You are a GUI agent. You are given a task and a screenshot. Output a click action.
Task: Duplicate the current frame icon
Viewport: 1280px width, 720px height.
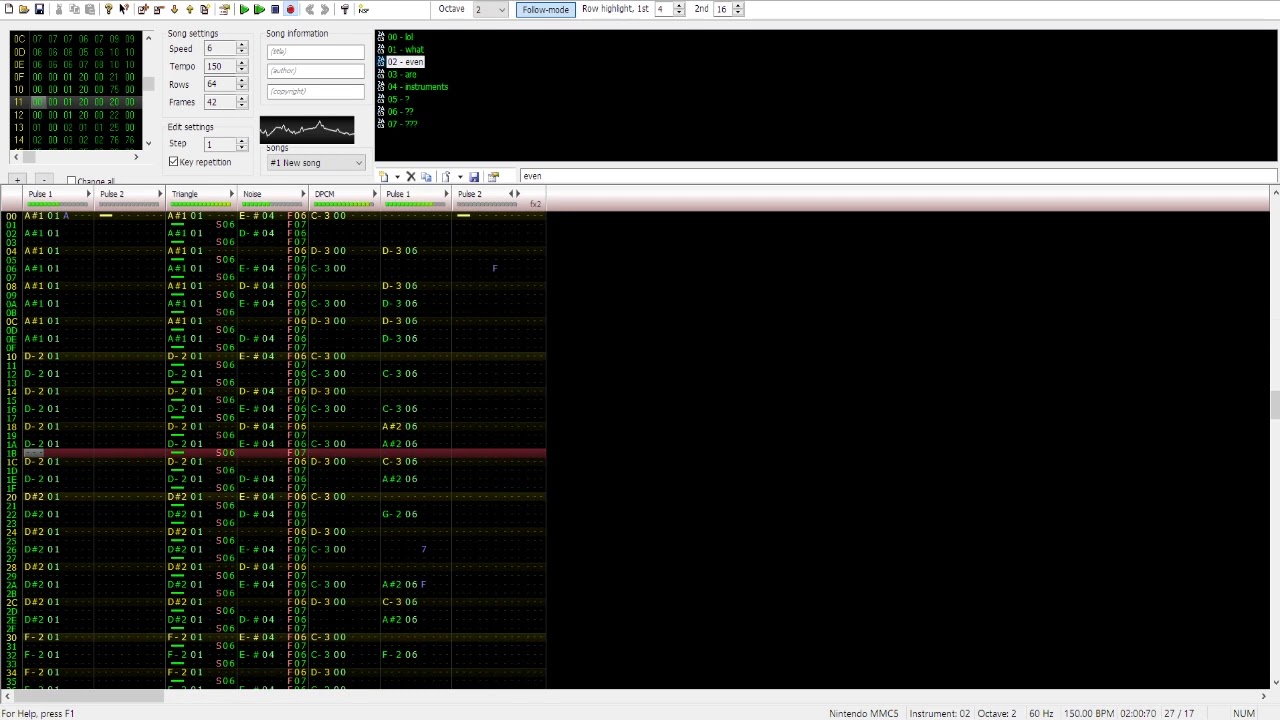(x=205, y=9)
